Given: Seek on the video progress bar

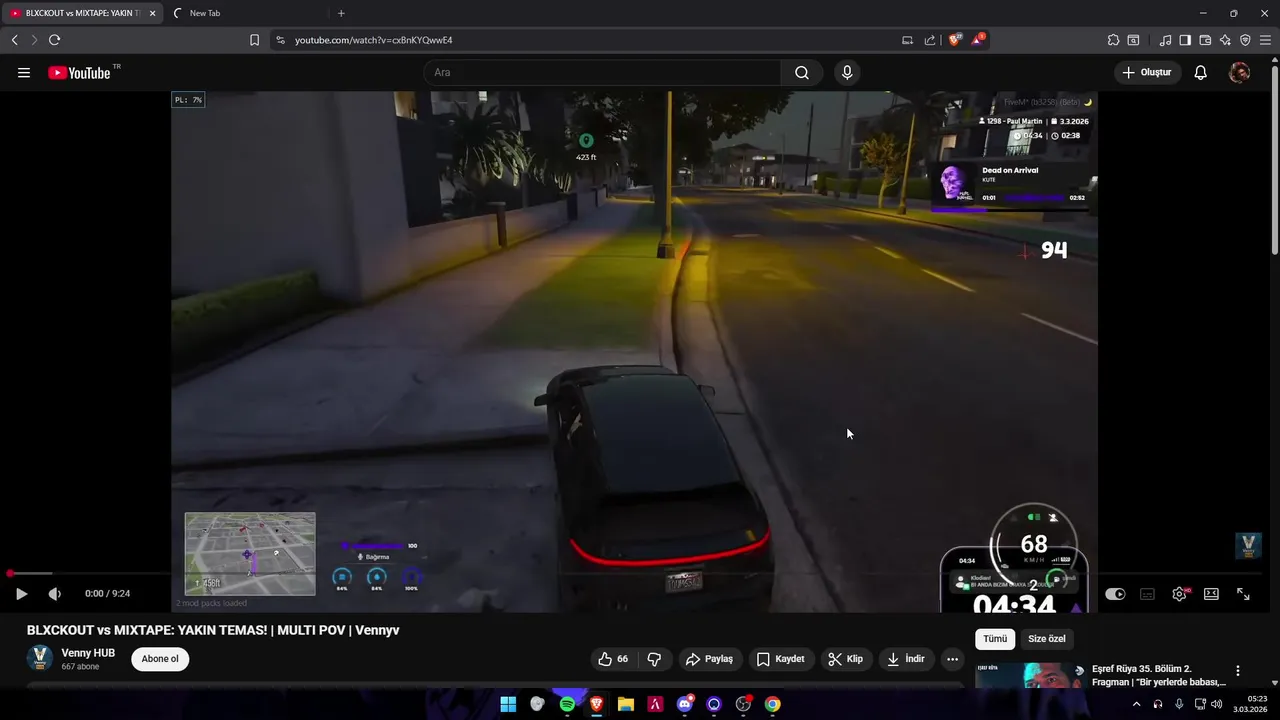Looking at the screenshot, I should (x=636, y=574).
